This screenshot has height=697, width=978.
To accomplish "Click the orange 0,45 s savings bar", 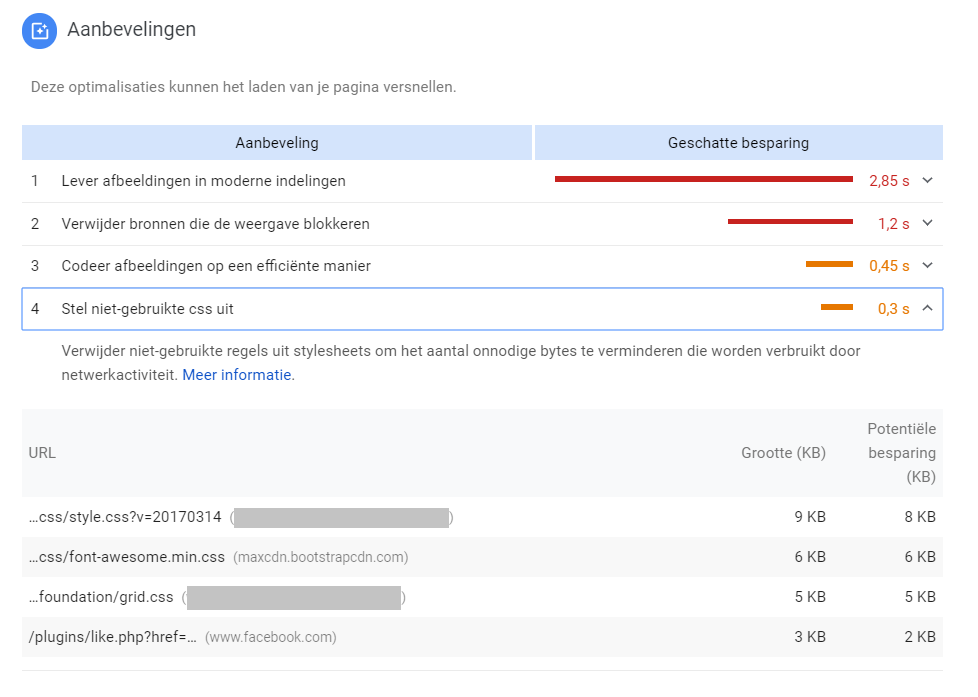I will pyautogui.click(x=829, y=264).
